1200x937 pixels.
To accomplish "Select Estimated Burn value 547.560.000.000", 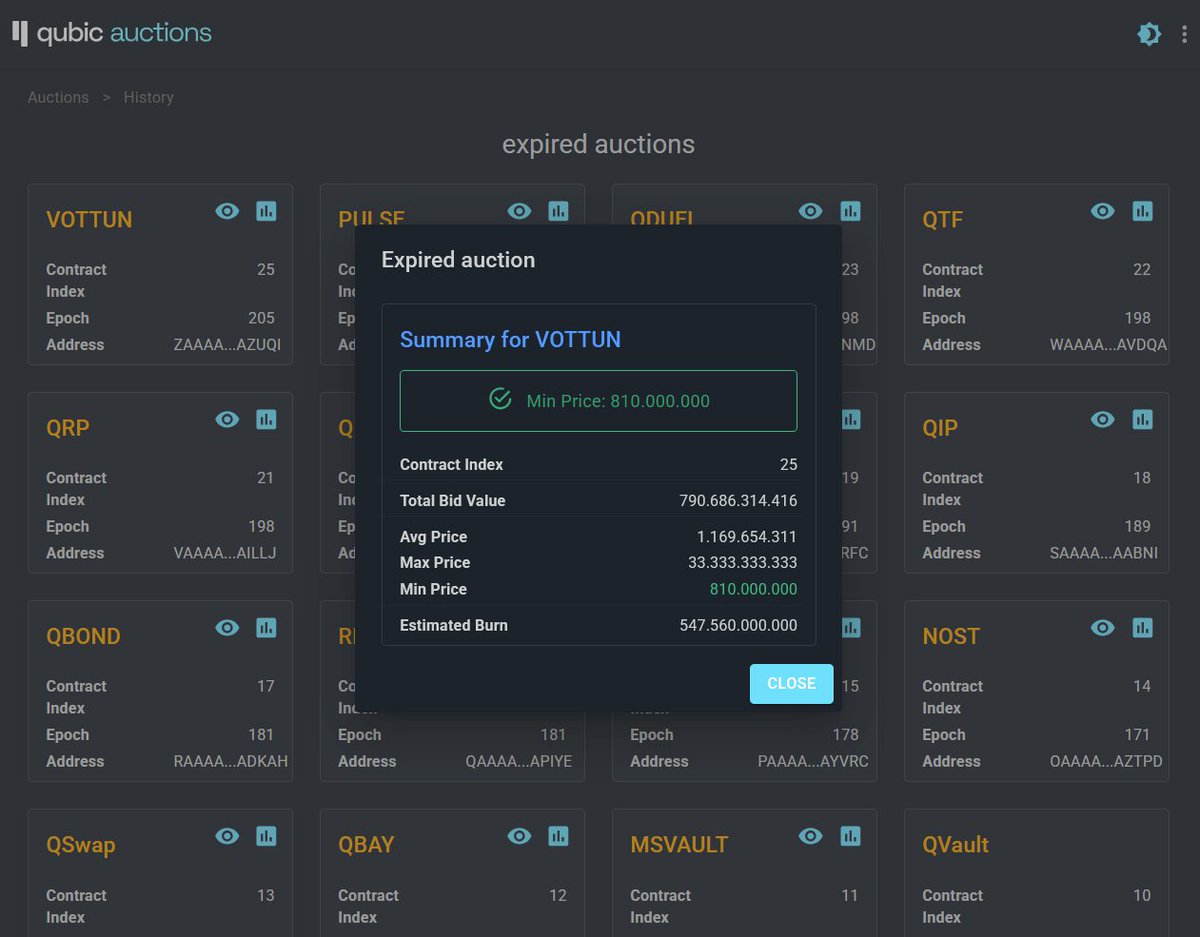I will [x=738, y=625].
